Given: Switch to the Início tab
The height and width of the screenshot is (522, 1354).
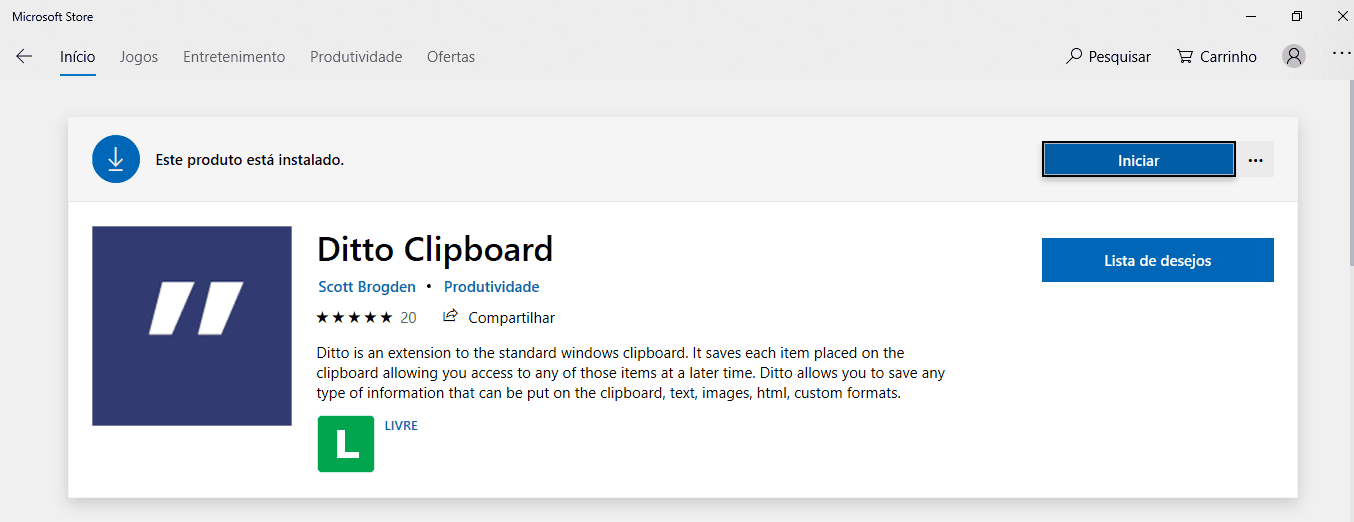Looking at the screenshot, I should coord(77,57).
